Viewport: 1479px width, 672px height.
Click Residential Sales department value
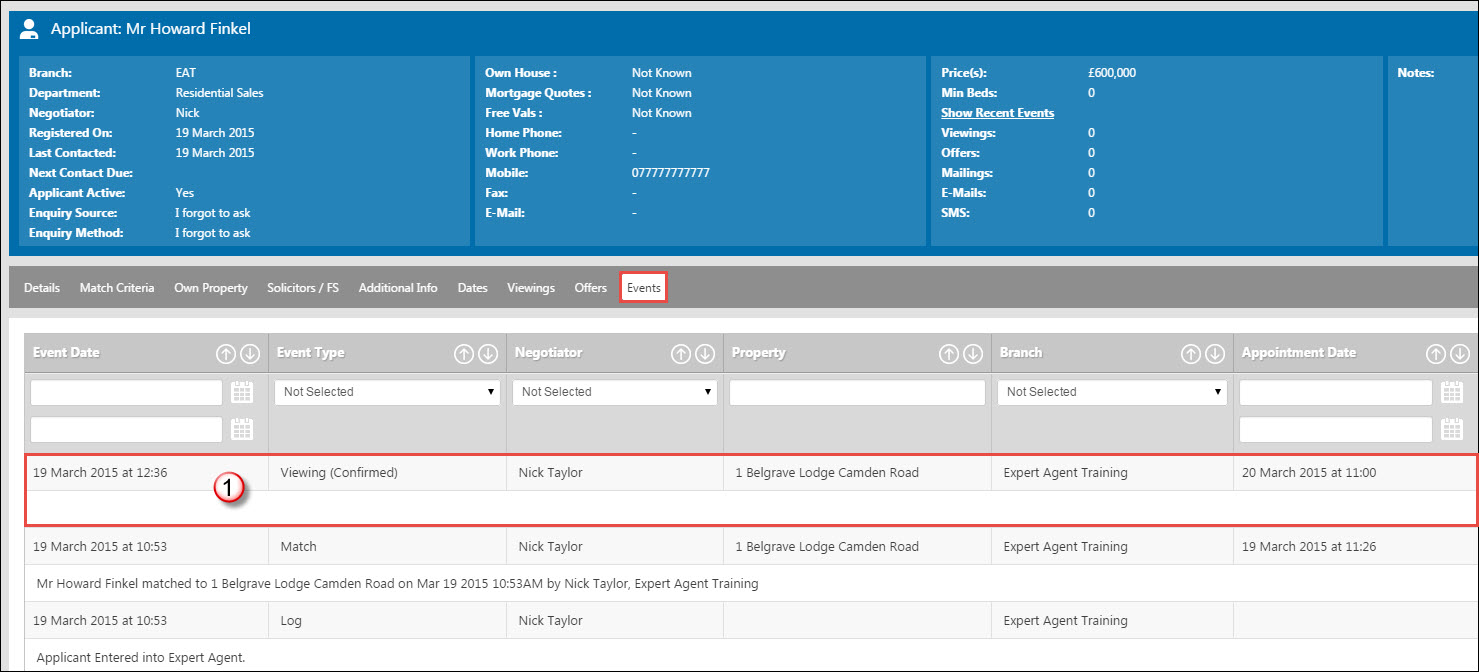(219, 93)
